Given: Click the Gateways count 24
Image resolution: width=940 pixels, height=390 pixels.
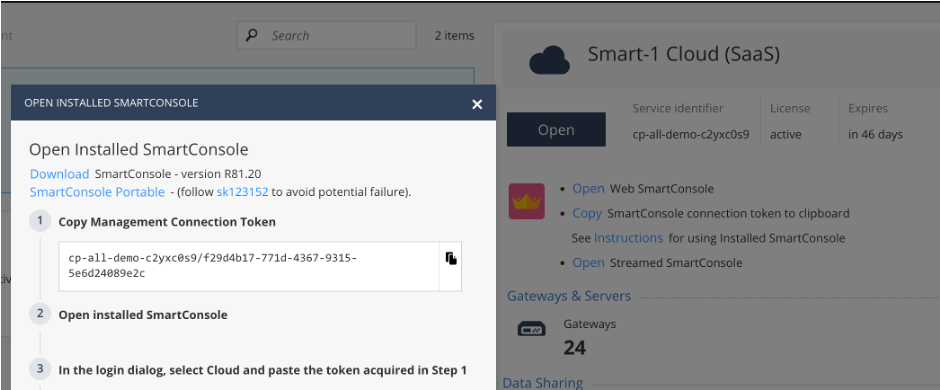Looking at the screenshot, I should pyautogui.click(x=575, y=347).
